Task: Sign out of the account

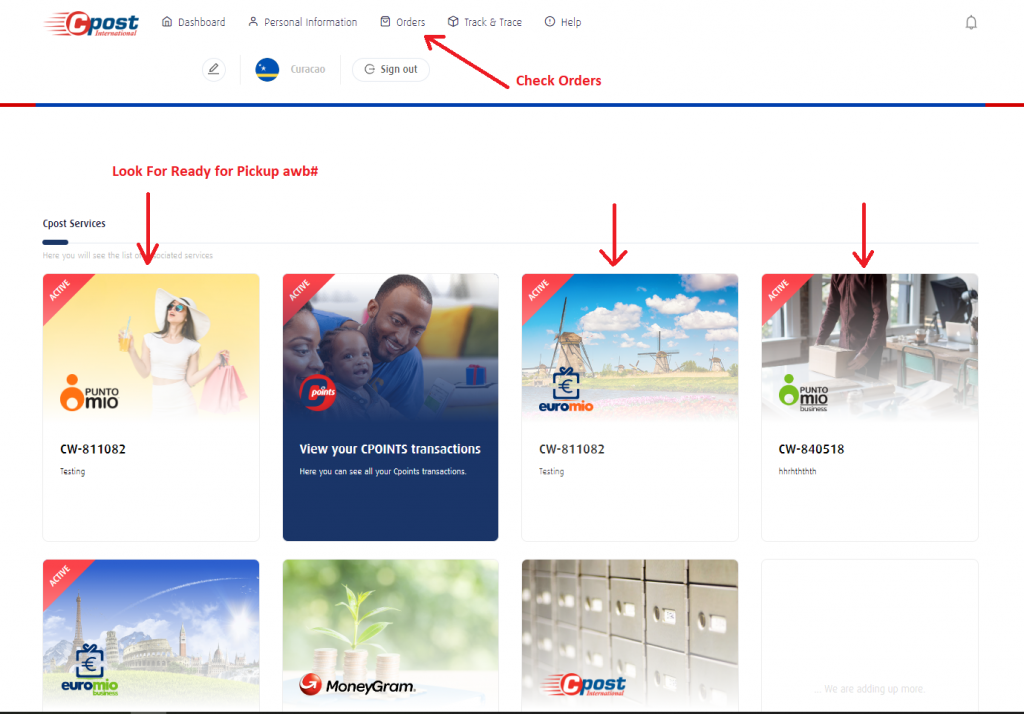Action: click(x=391, y=69)
